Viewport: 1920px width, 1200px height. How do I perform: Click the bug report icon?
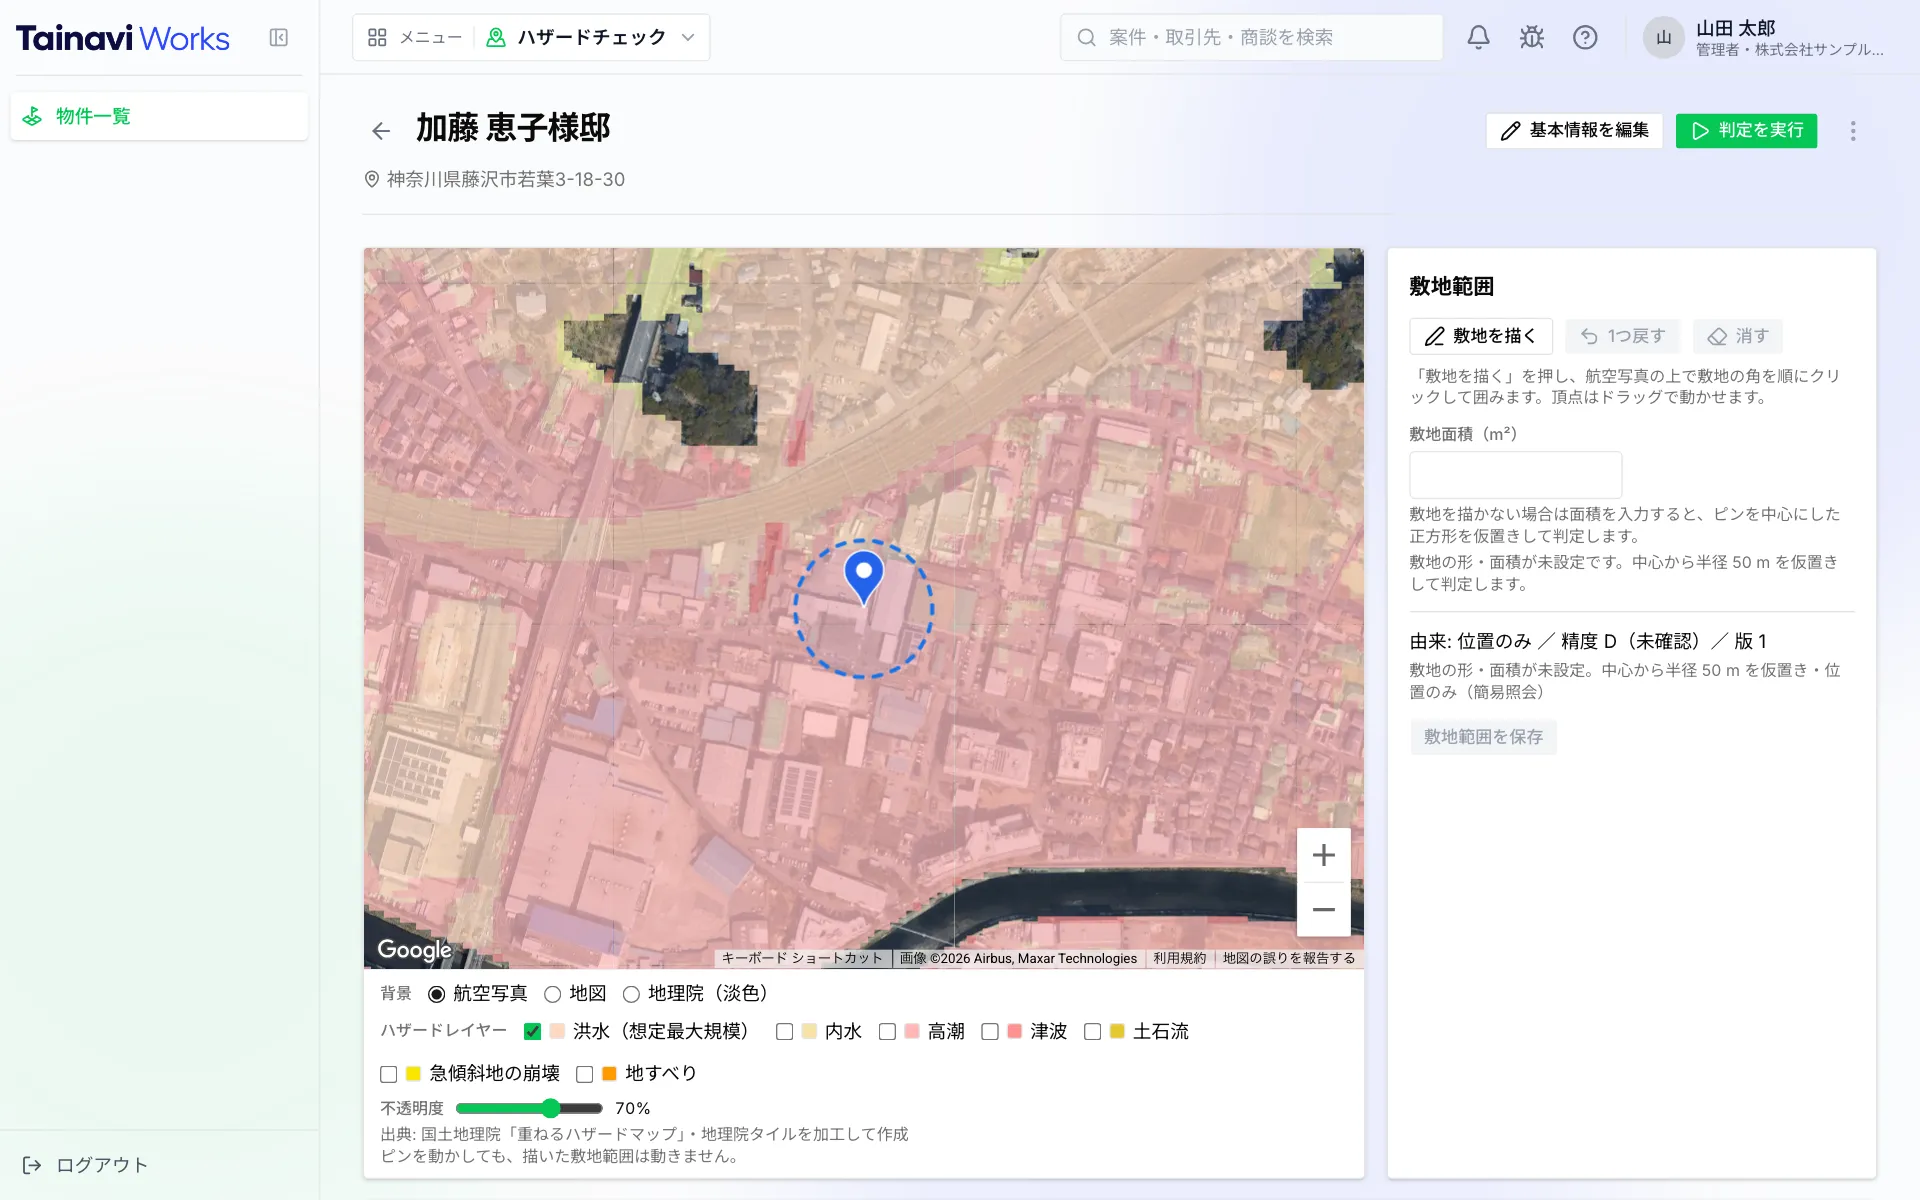click(x=1531, y=38)
